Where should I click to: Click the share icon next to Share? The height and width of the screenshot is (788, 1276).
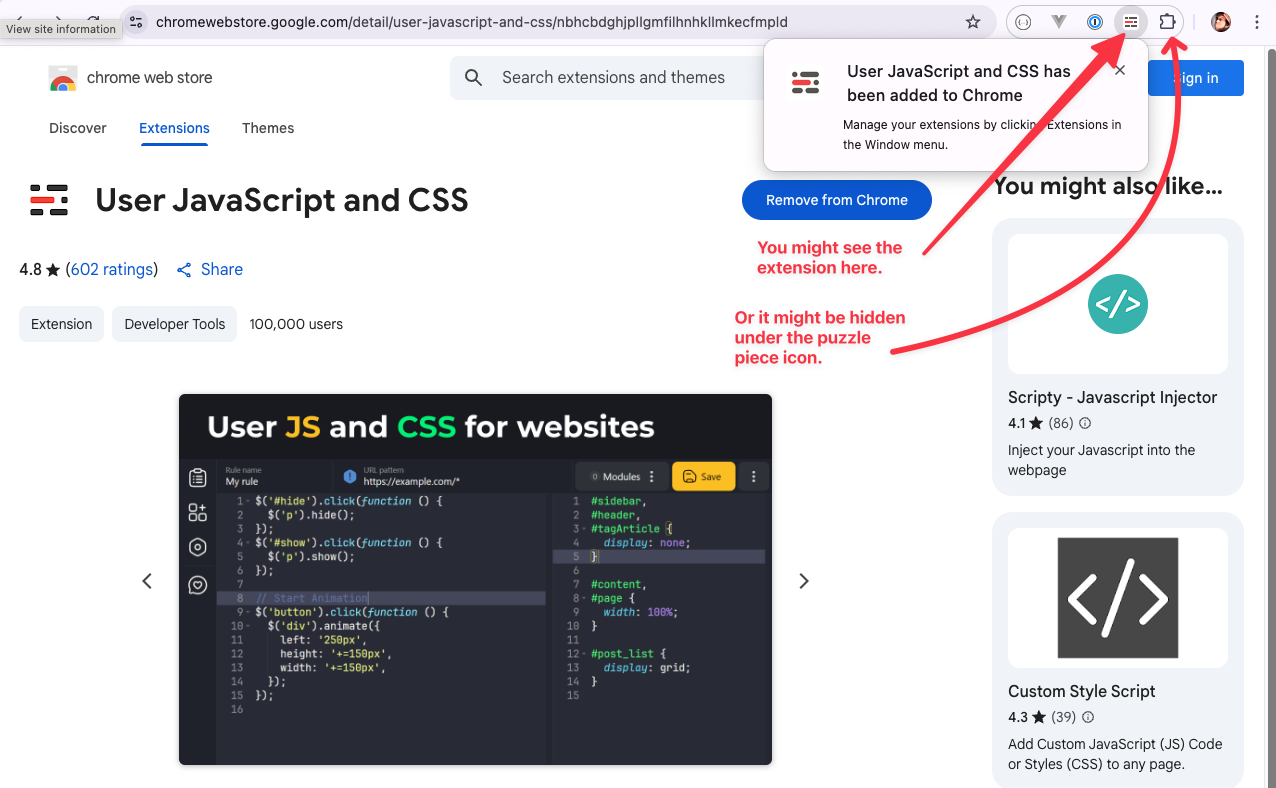pyautogui.click(x=184, y=270)
